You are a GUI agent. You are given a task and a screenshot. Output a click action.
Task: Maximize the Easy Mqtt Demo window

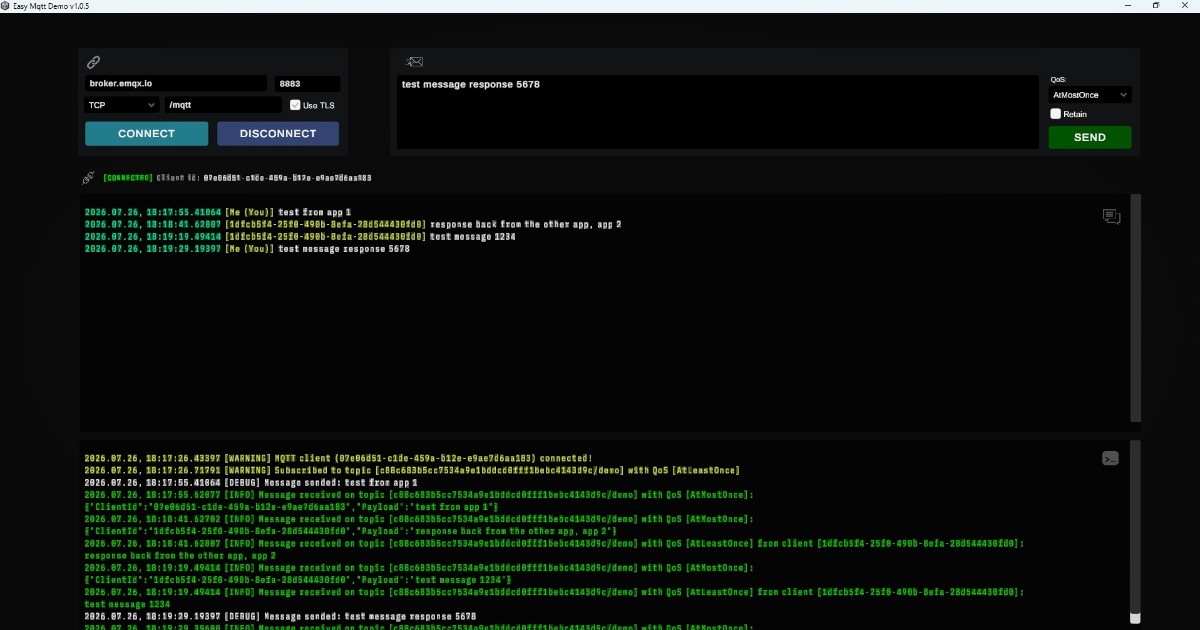point(1156,5)
